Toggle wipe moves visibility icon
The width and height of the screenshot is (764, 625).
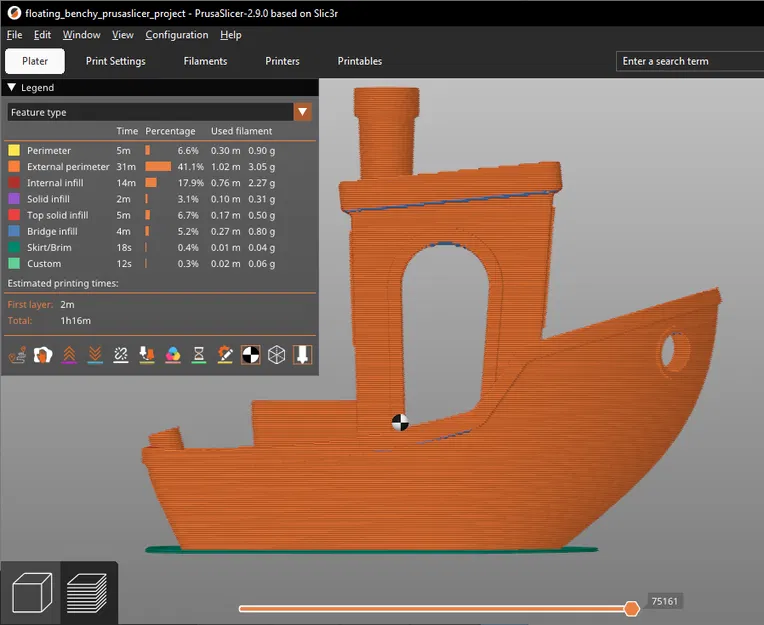click(x=43, y=355)
